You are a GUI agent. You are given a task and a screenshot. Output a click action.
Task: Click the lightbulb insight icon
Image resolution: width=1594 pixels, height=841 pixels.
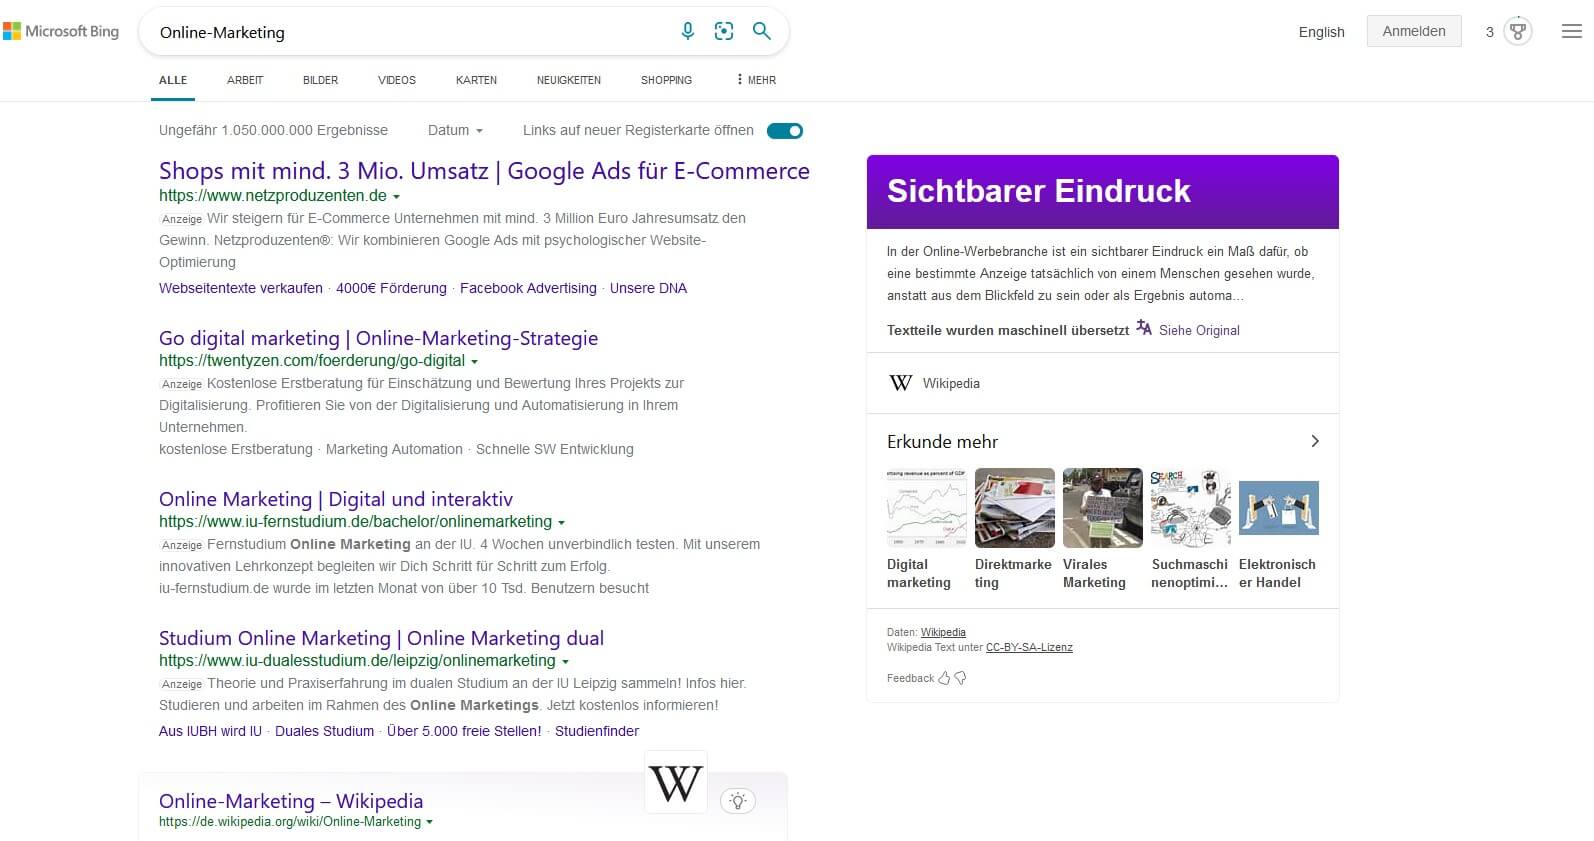pos(738,800)
